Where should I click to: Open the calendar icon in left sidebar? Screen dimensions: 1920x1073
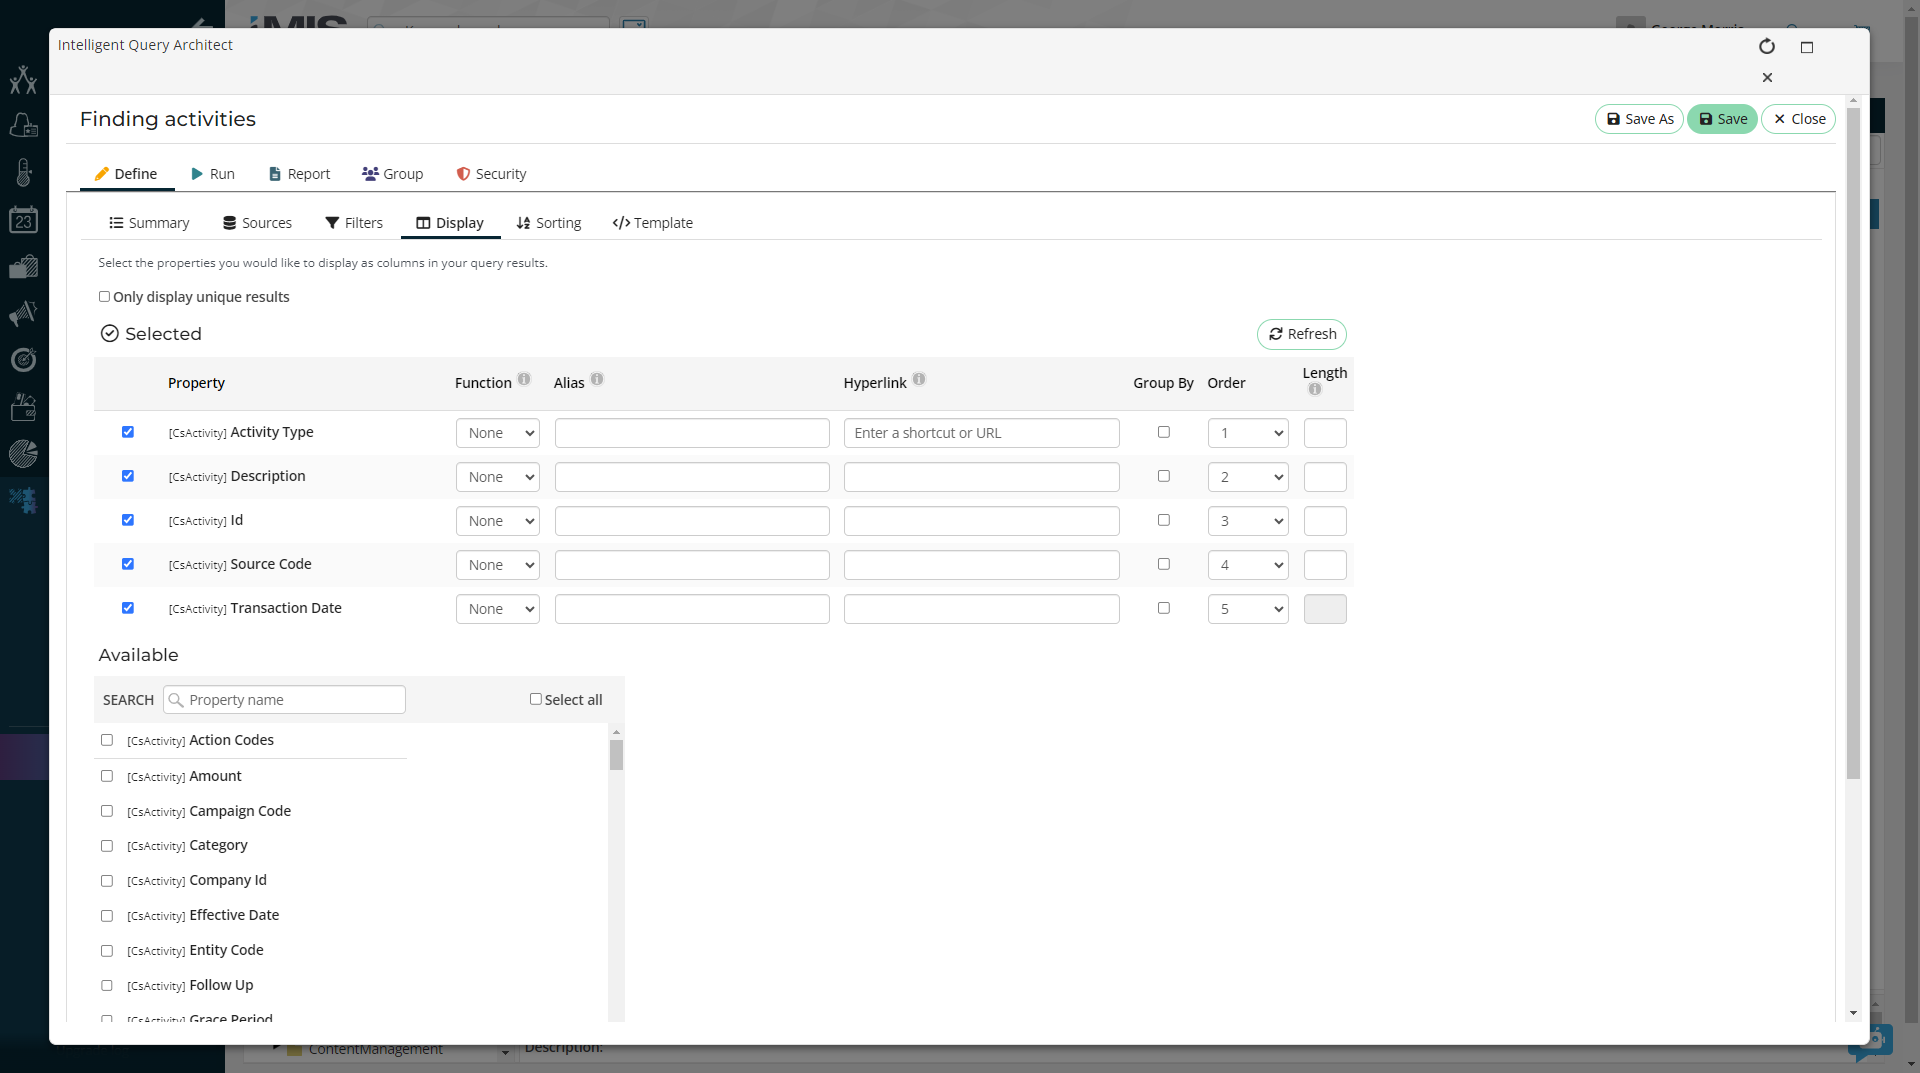tap(23, 220)
